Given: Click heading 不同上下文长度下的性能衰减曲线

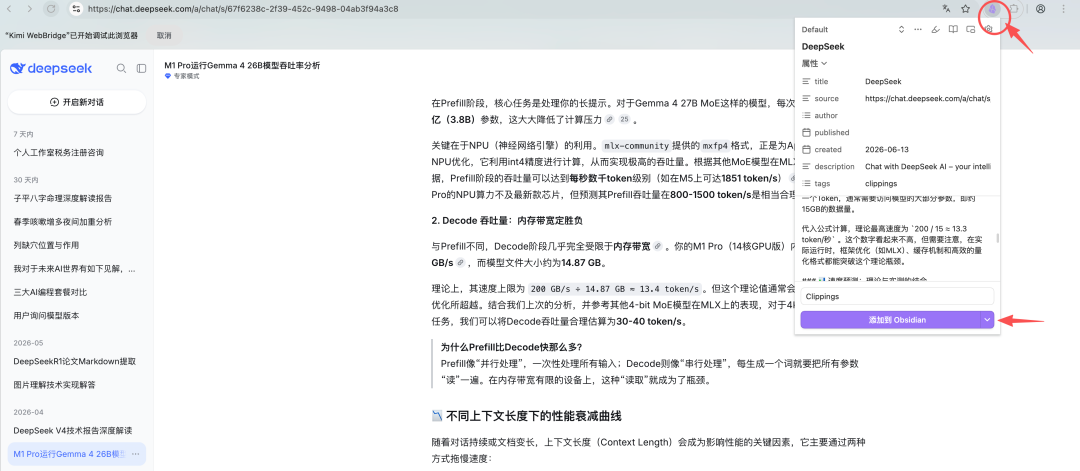Looking at the screenshot, I should click(534, 416).
